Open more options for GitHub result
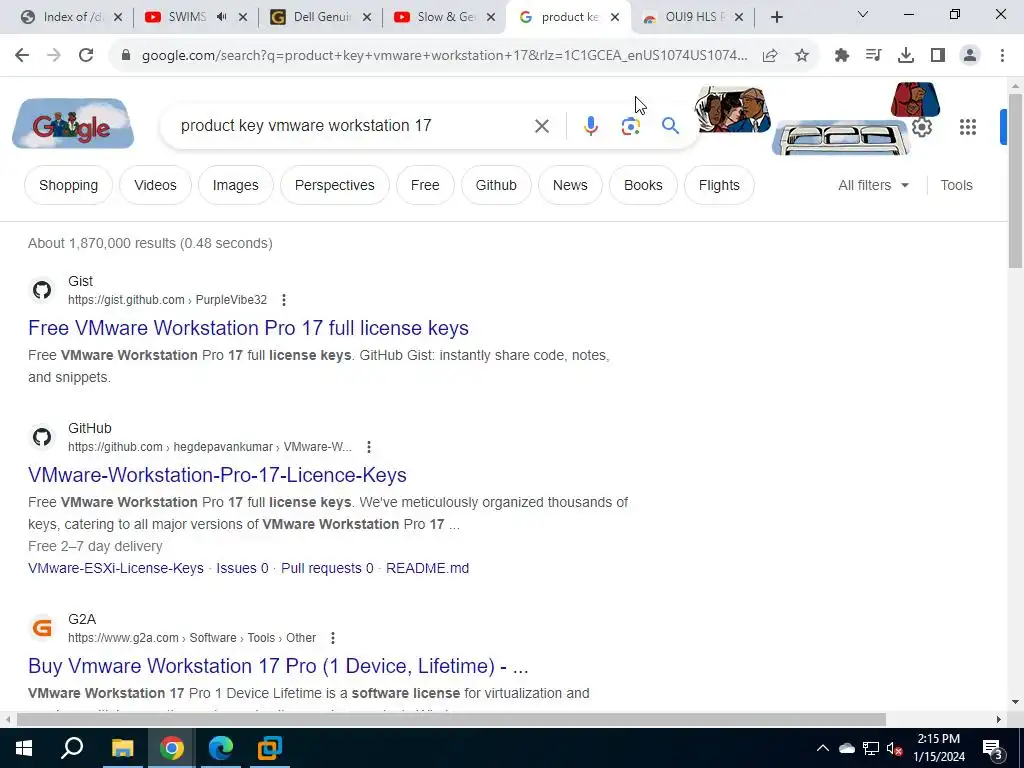This screenshot has width=1024, height=768. coord(369,447)
